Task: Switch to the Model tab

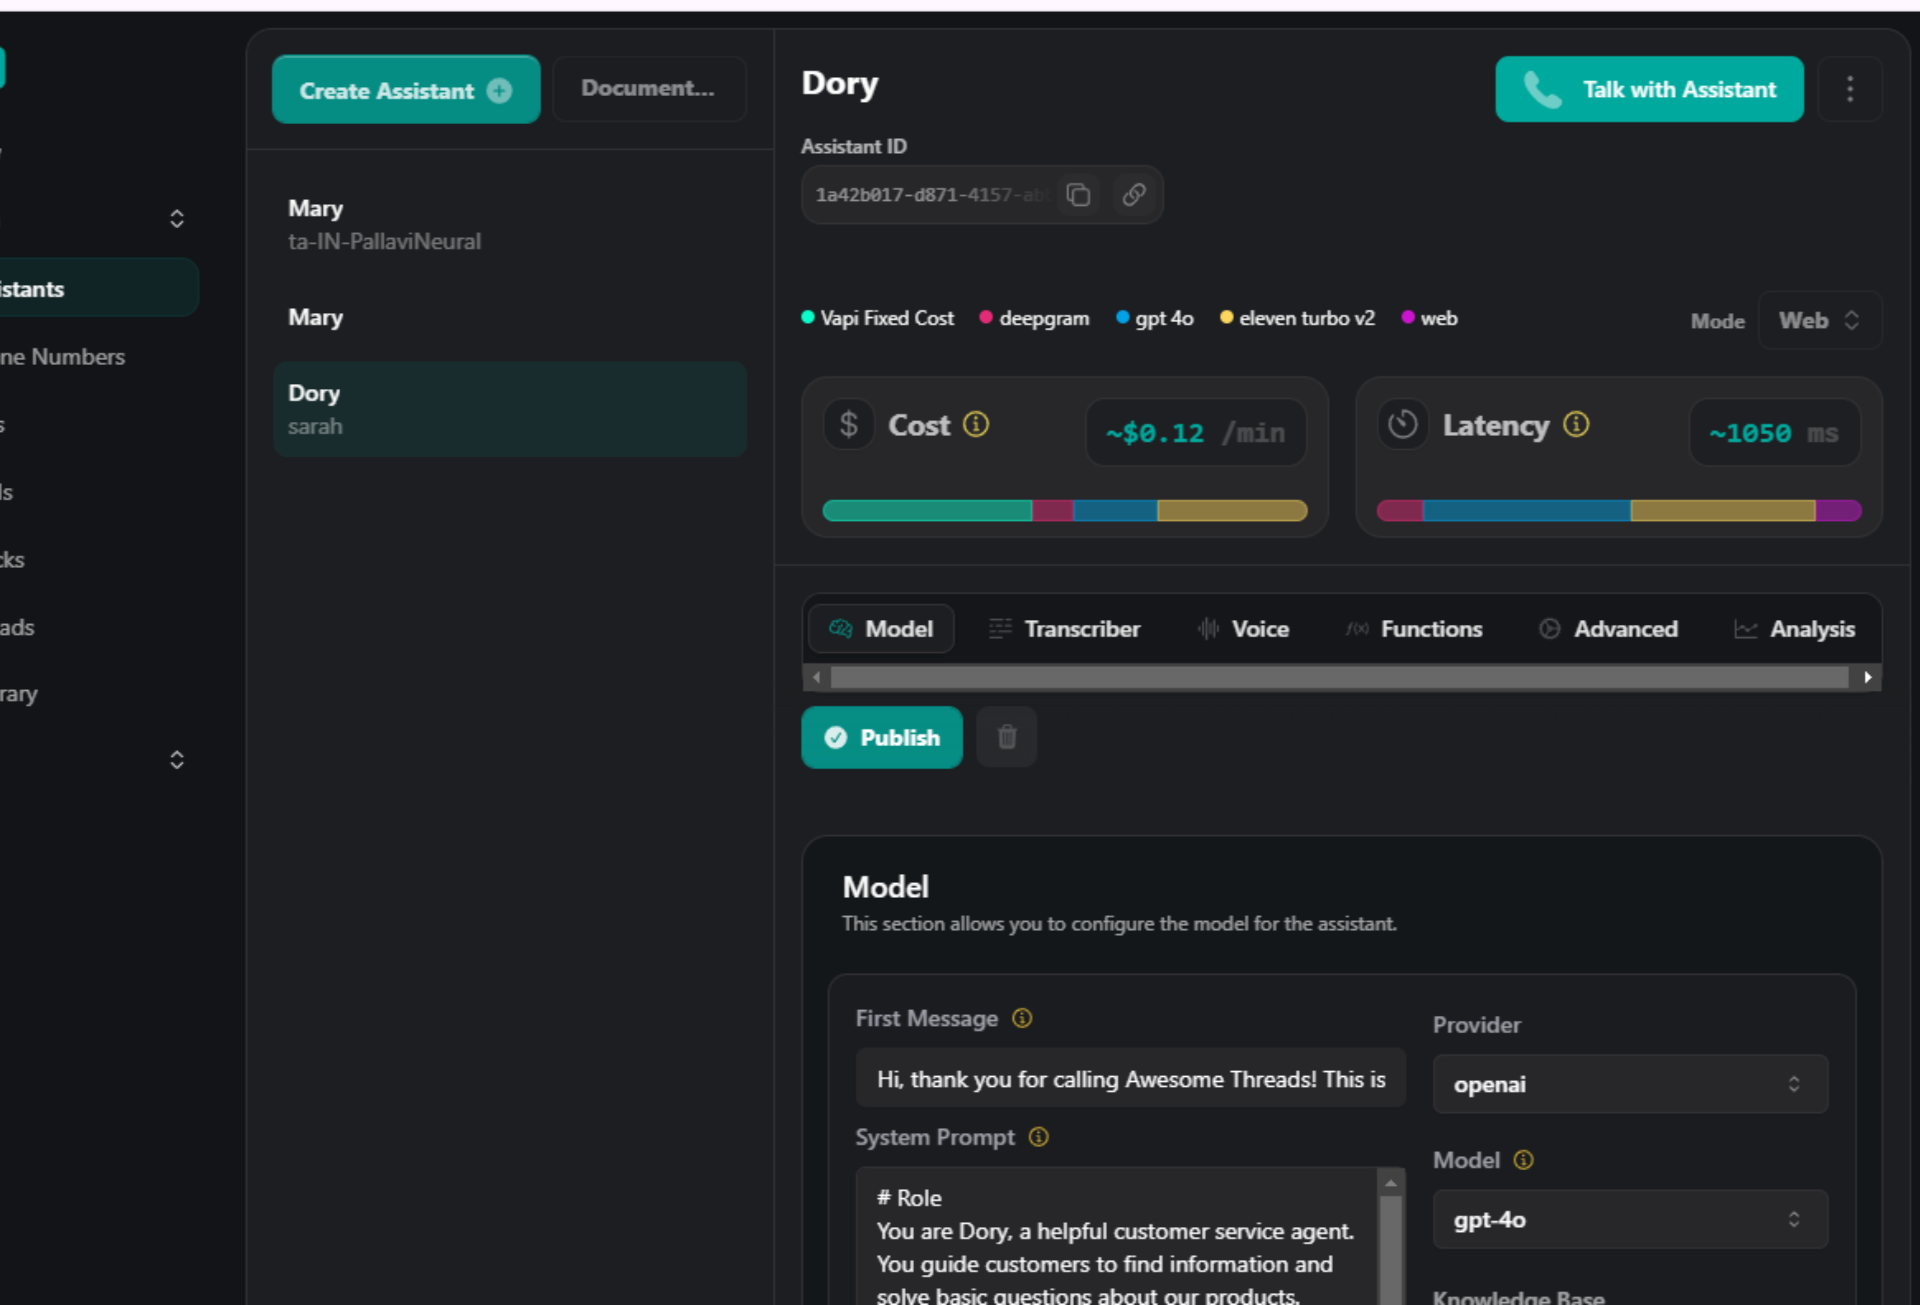Action: pyautogui.click(x=881, y=629)
